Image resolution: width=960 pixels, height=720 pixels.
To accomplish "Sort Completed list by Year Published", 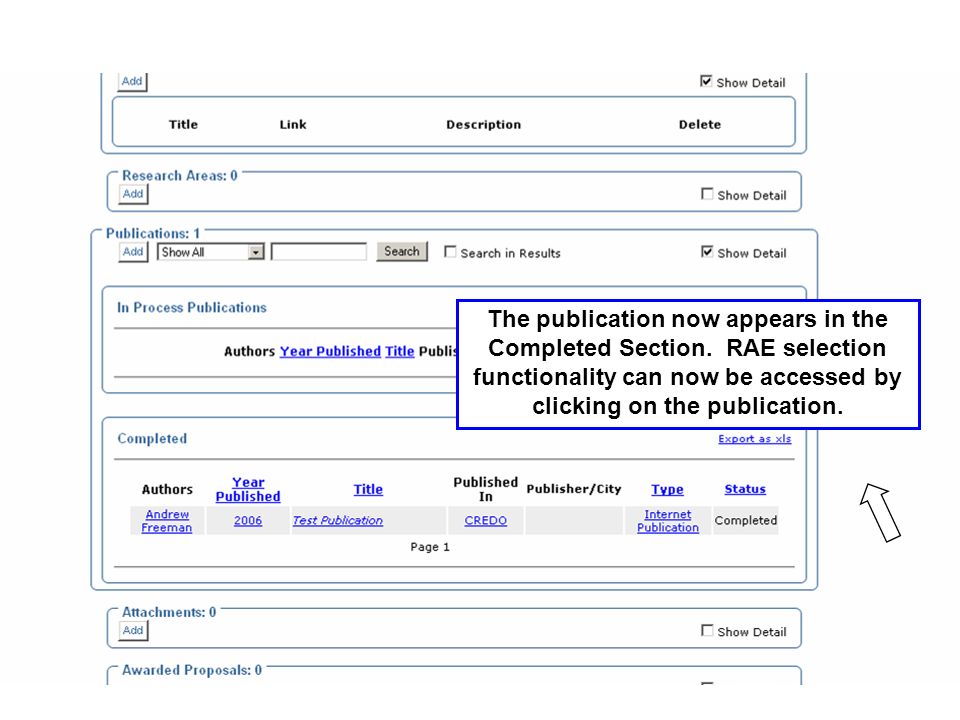I will pos(248,489).
